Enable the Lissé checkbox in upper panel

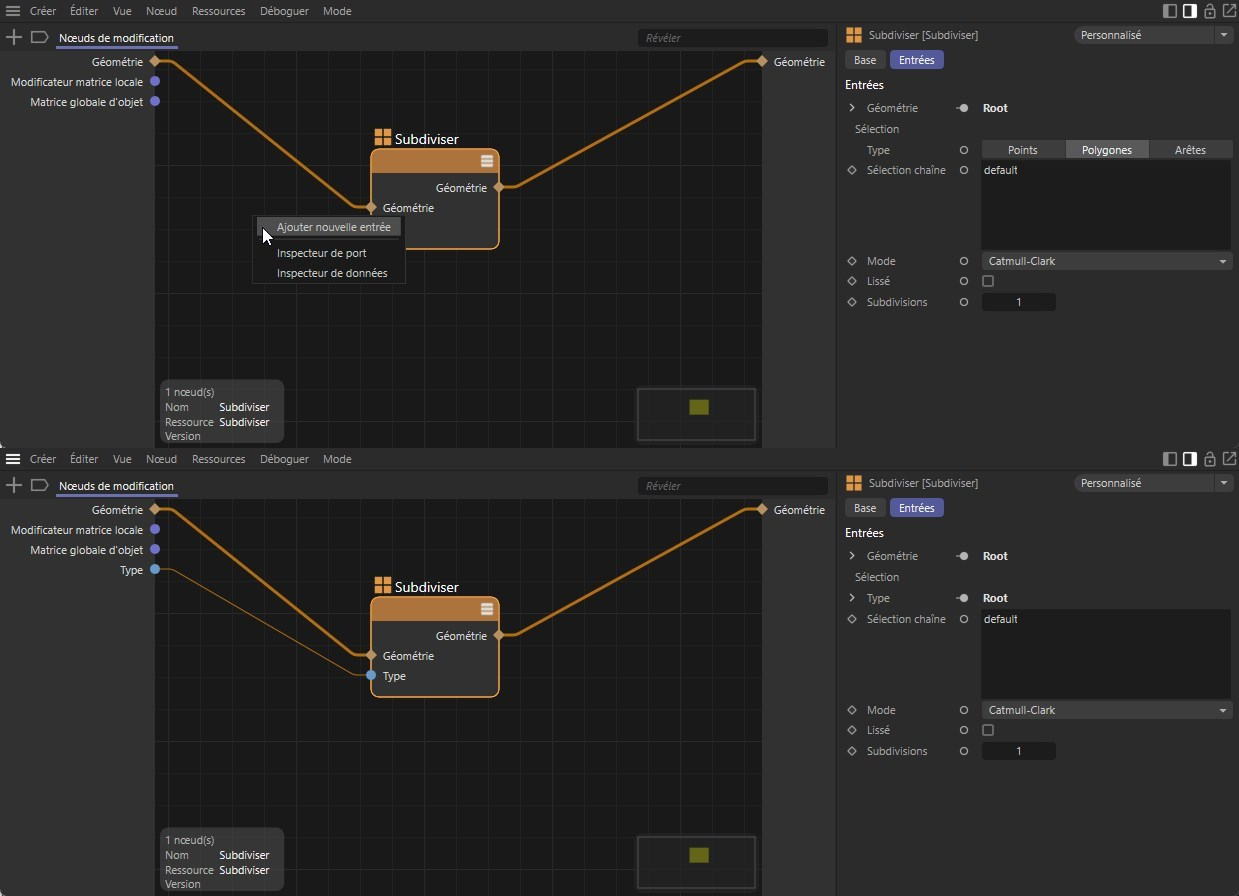coord(988,282)
